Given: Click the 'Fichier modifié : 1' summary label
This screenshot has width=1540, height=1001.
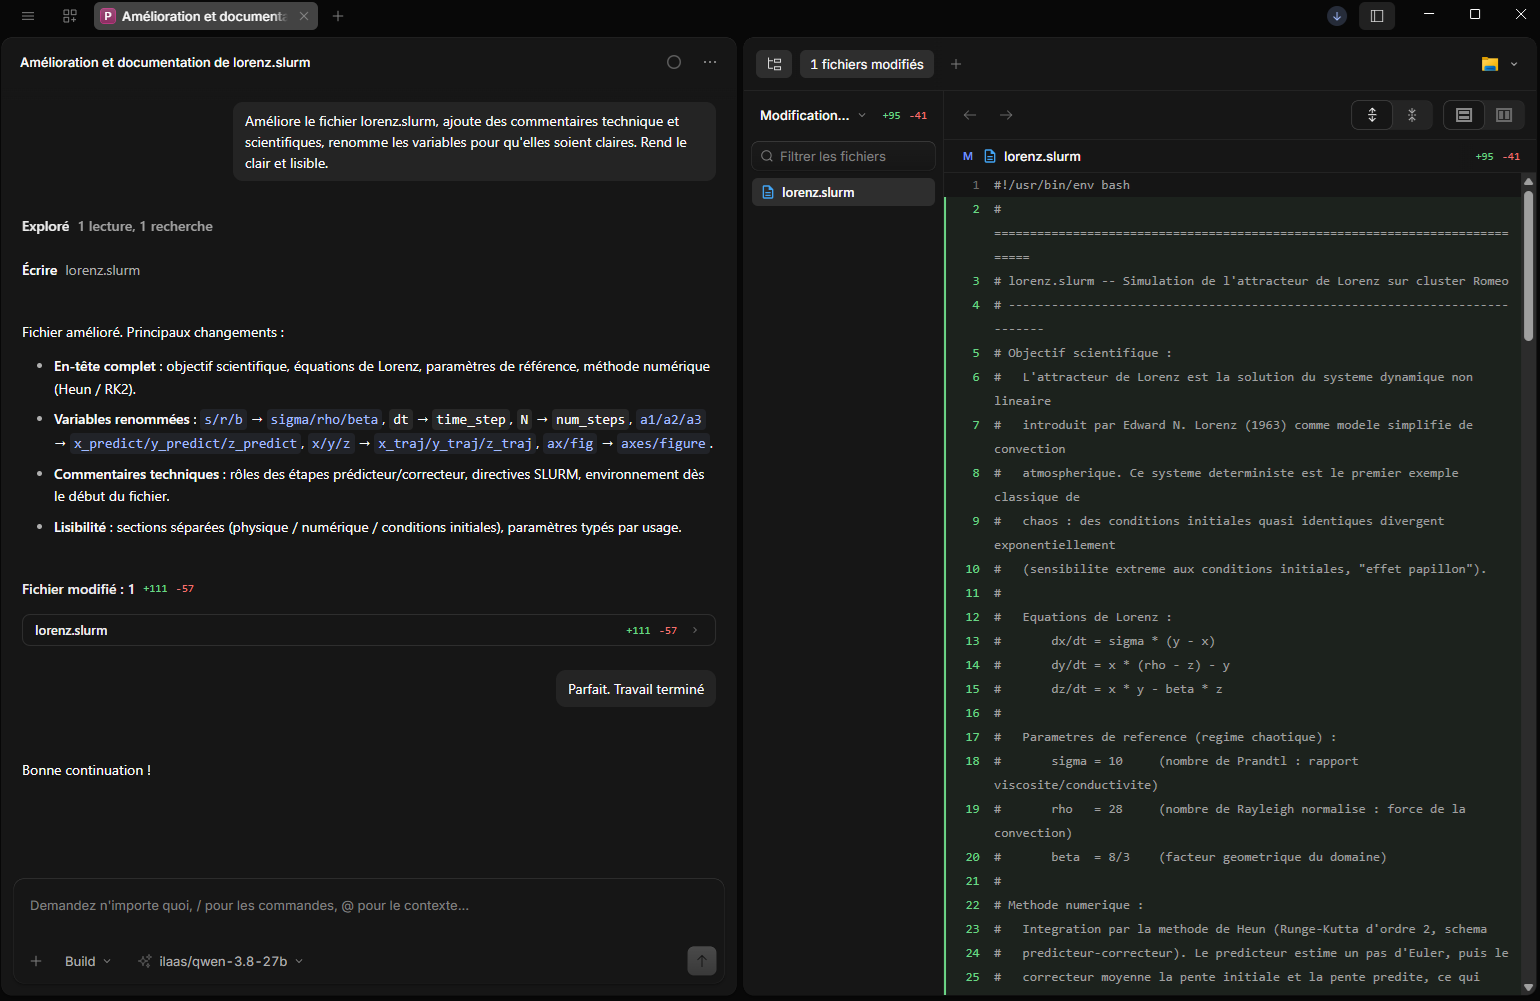Looking at the screenshot, I should pyautogui.click(x=78, y=589).
